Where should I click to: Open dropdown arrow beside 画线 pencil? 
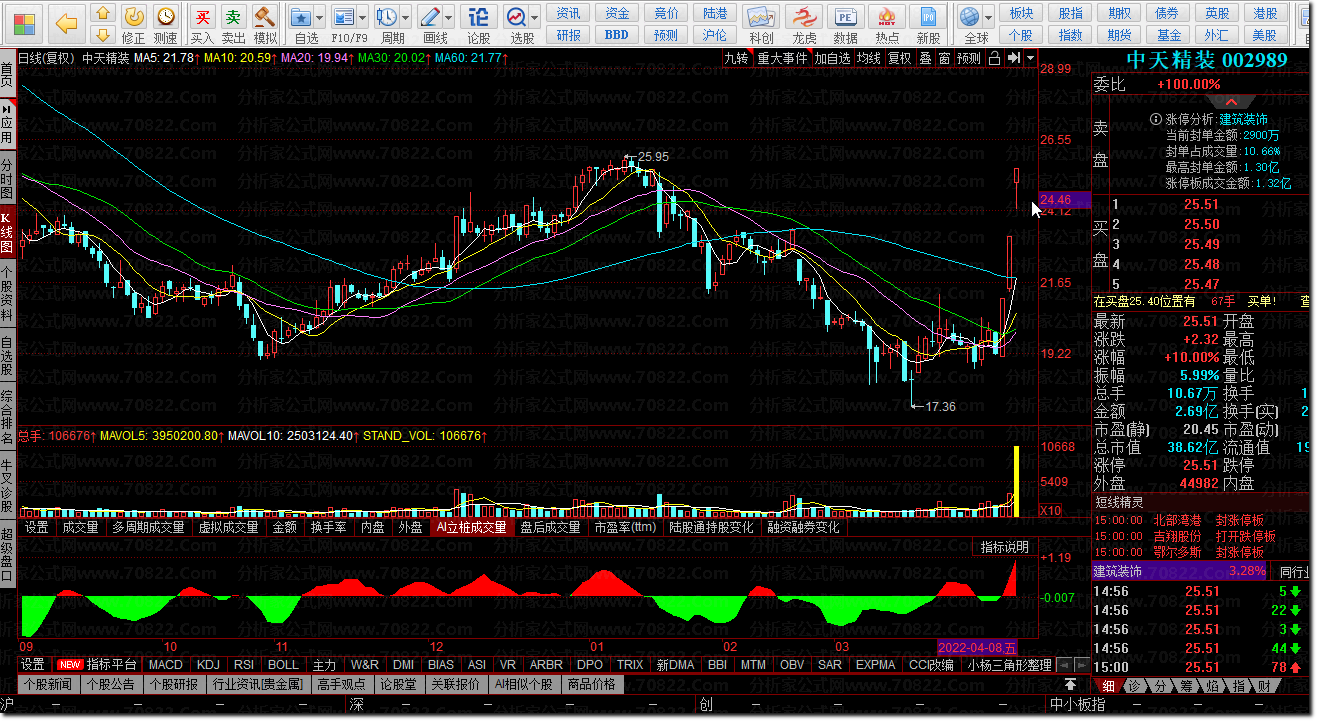pyautogui.click(x=449, y=18)
